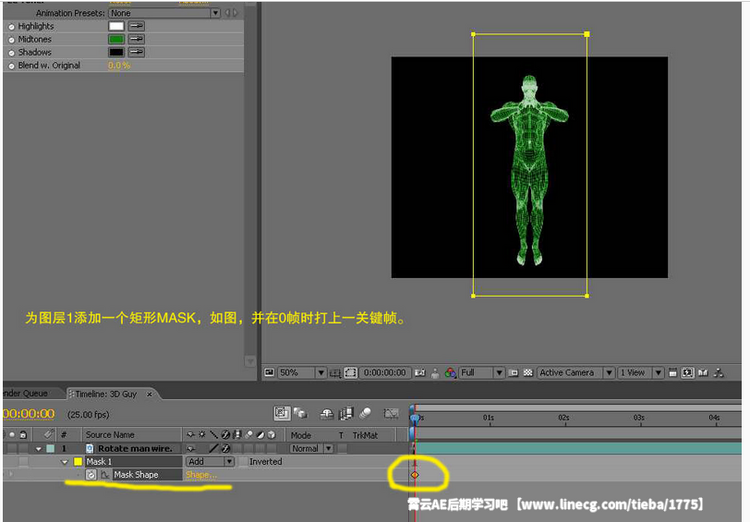Open the Shadows black color swatch
Viewport: 750px width, 522px height.
click(x=116, y=52)
